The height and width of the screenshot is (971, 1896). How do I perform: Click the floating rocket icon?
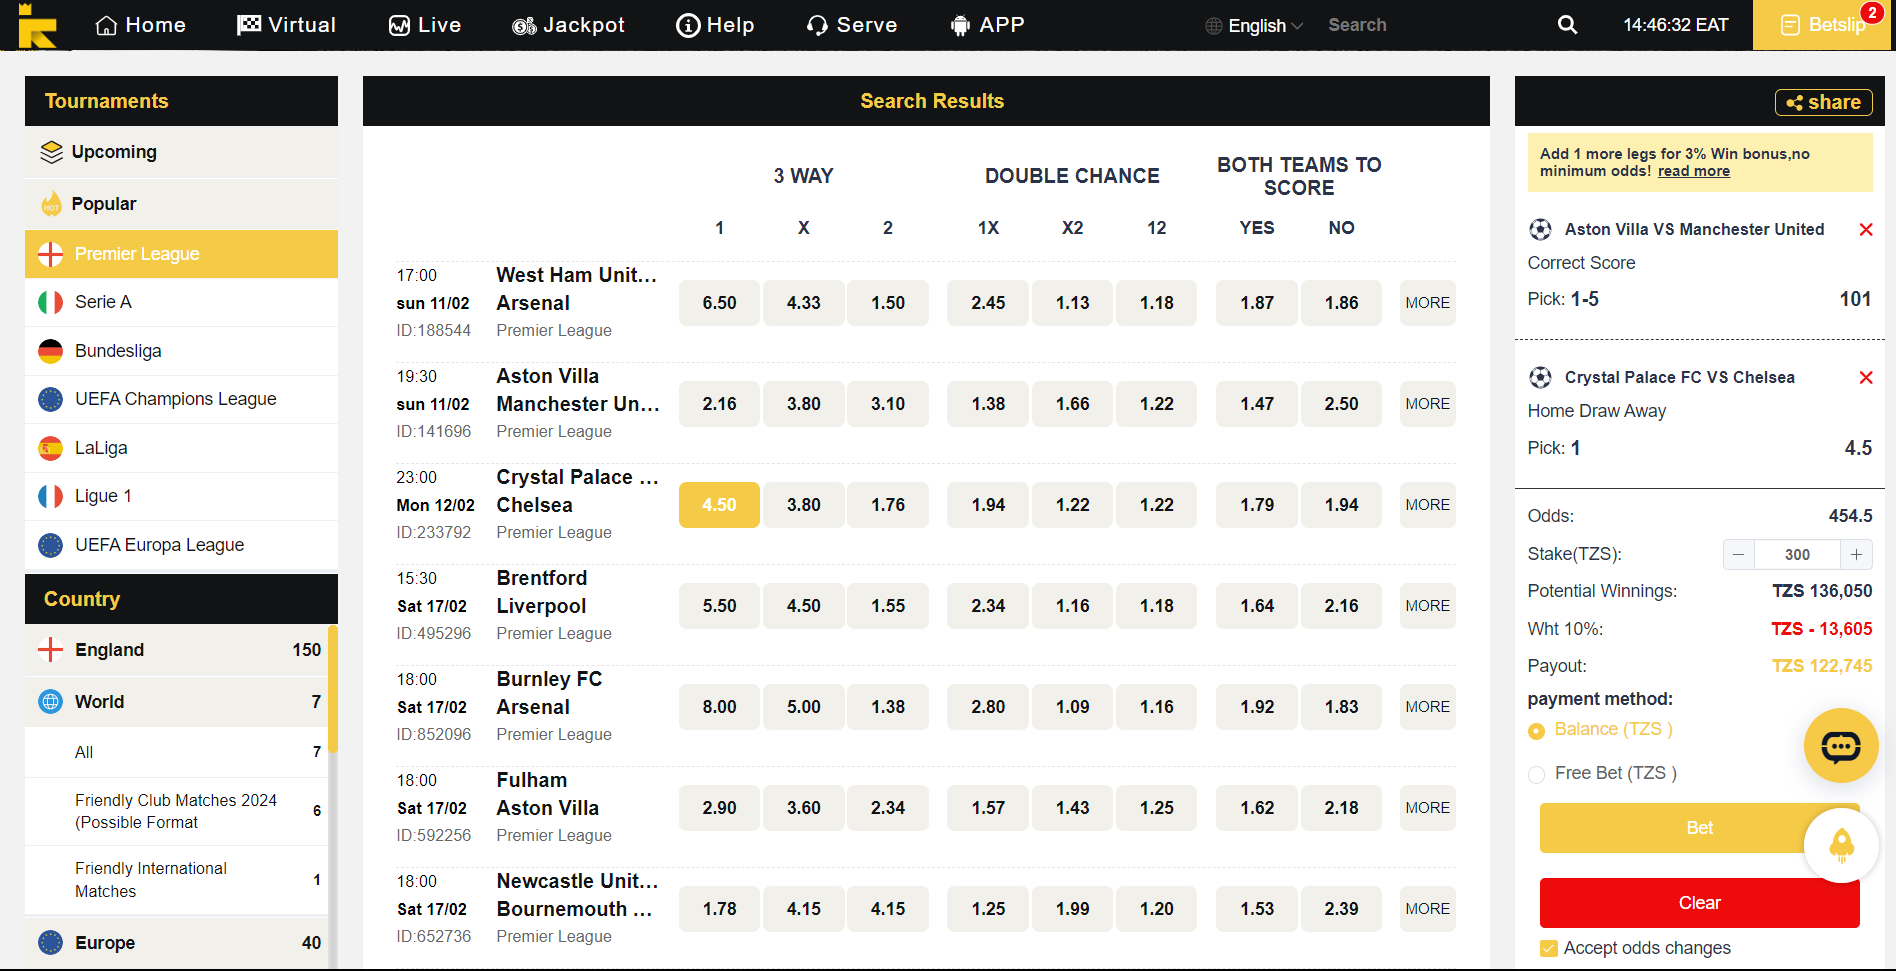[x=1841, y=846]
